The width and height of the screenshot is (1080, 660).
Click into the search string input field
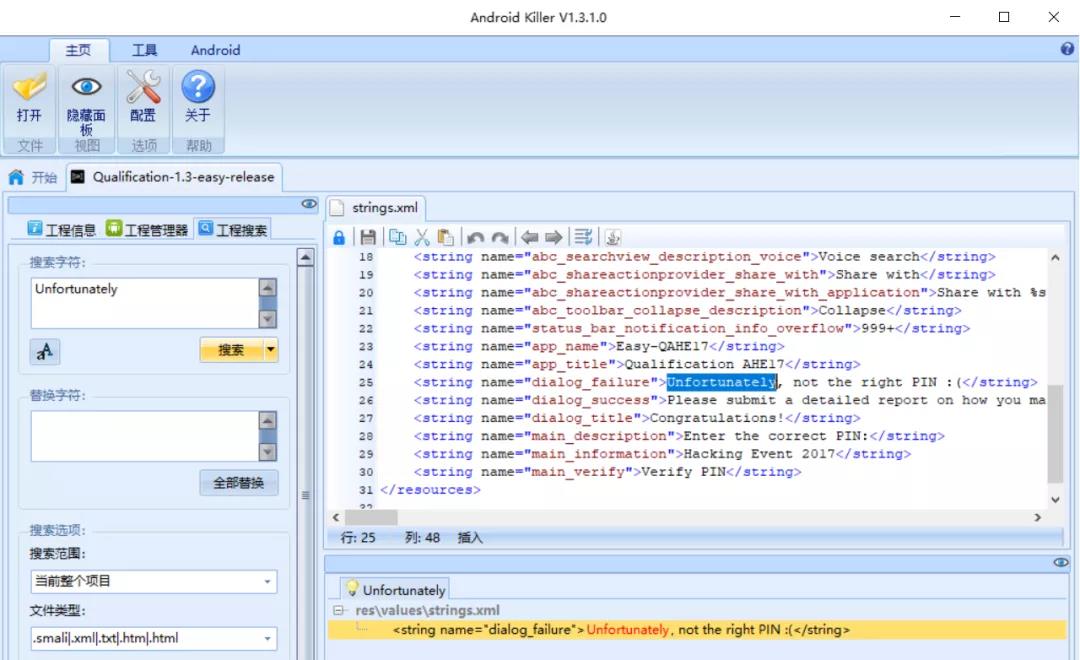(144, 303)
